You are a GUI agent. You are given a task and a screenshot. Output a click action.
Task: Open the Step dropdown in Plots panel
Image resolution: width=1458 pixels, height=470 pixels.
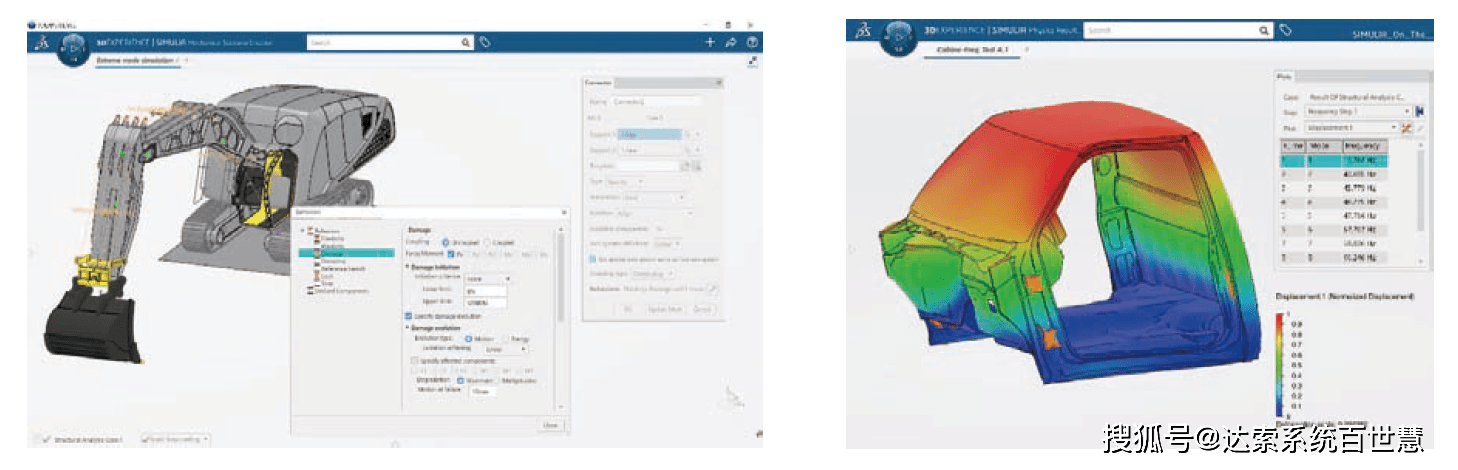[x=1358, y=112]
